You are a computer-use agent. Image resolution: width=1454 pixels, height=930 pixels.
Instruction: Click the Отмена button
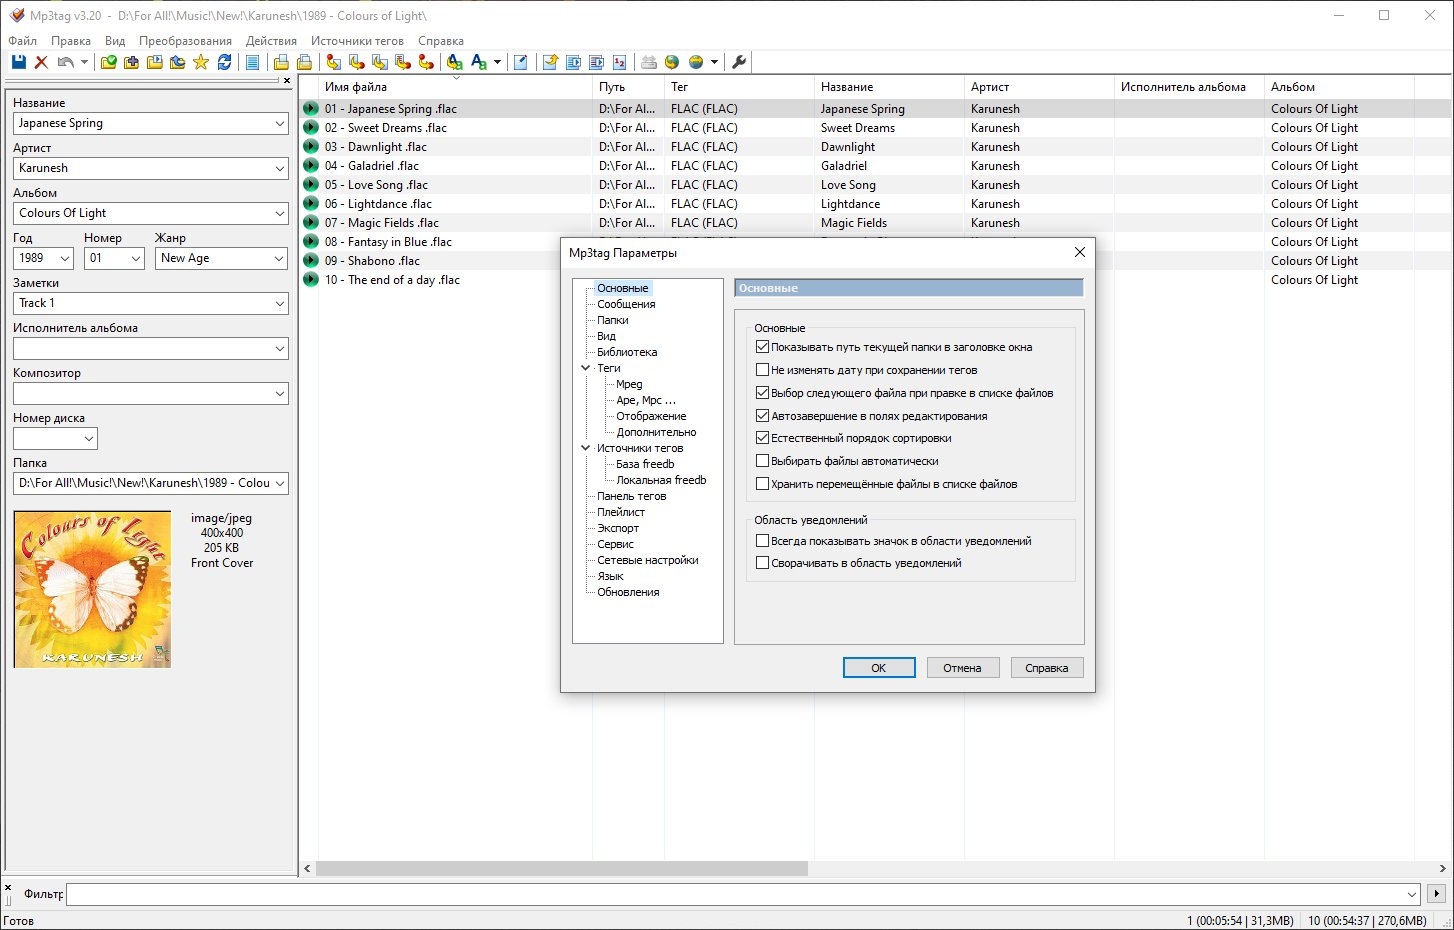coord(962,668)
